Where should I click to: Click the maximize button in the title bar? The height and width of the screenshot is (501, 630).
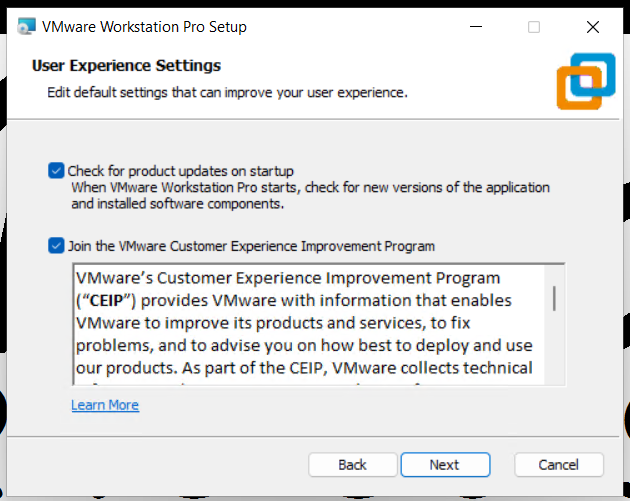coord(534,27)
